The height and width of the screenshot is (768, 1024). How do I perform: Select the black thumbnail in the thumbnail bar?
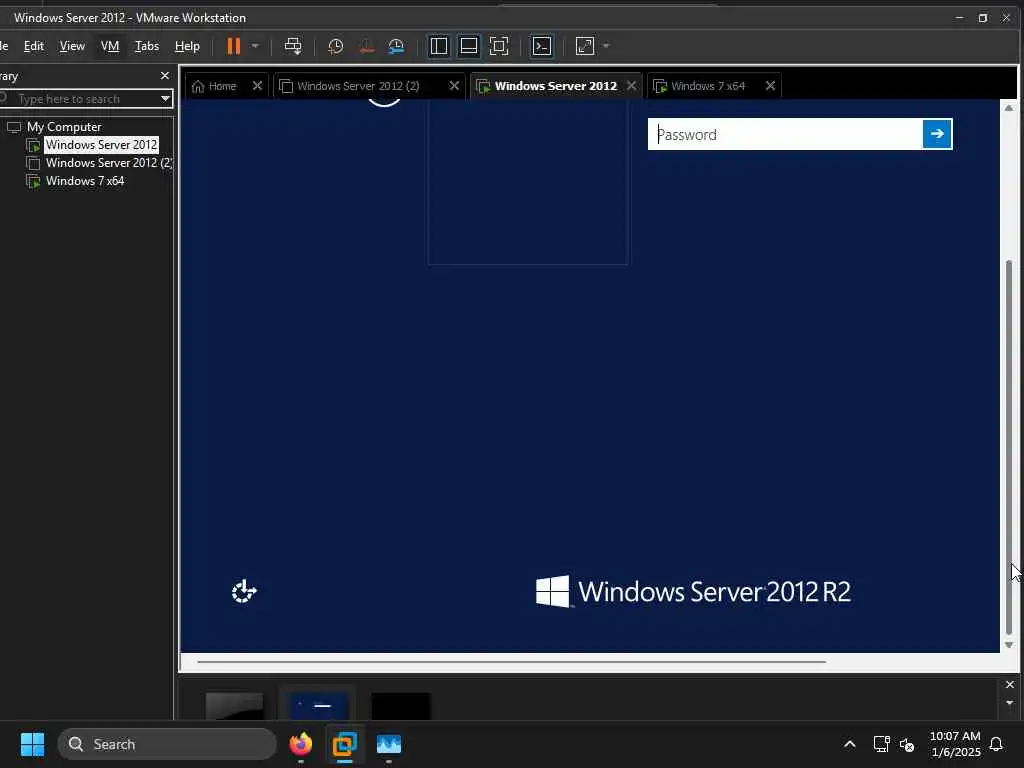[x=401, y=706]
